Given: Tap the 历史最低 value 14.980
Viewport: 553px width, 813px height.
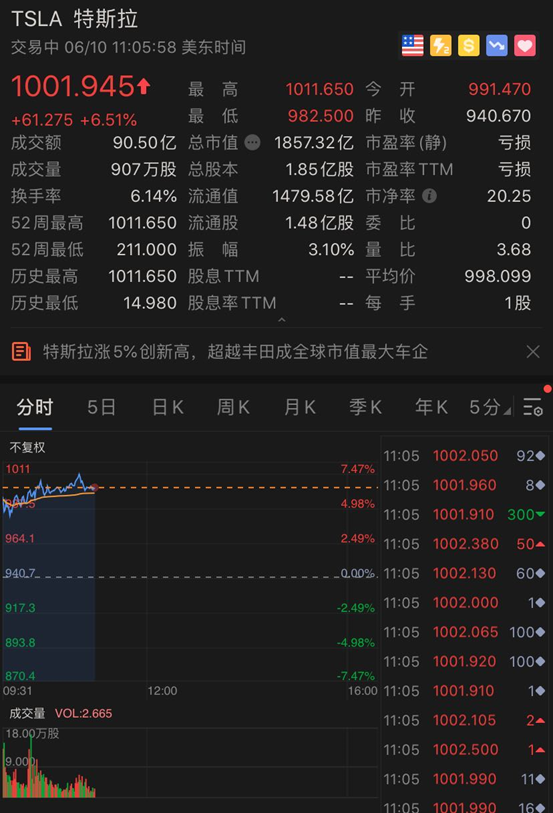Looking at the screenshot, I should pyautogui.click(x=150, y=303).
